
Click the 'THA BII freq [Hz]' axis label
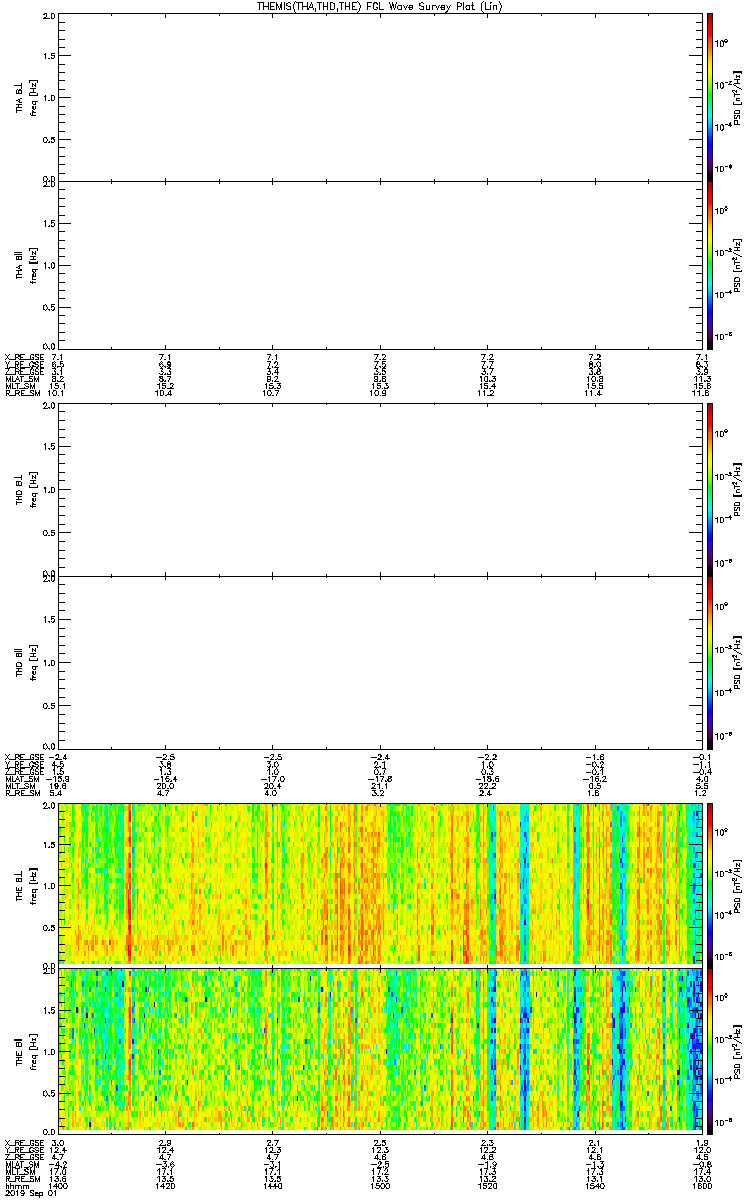[27, 264]
